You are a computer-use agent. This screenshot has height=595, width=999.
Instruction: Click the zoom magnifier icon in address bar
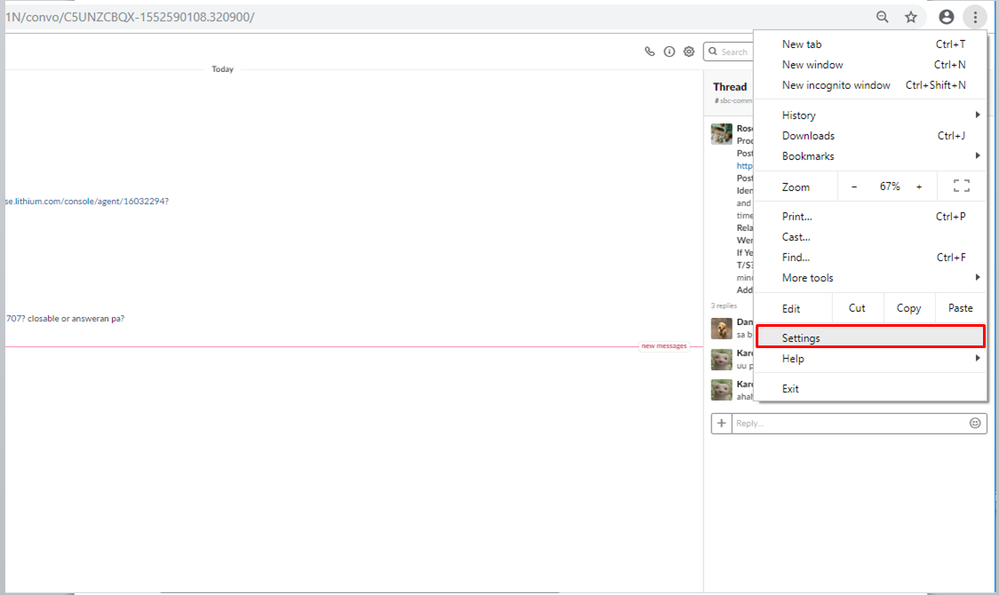click(882, 17)
